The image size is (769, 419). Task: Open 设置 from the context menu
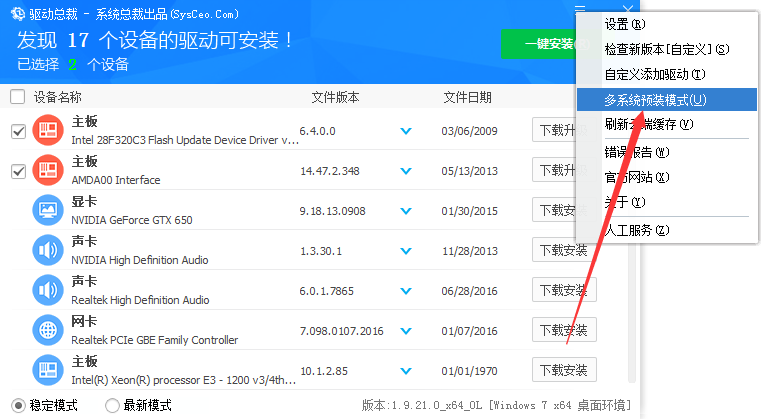pyautogui.click(x=624, y=24)
